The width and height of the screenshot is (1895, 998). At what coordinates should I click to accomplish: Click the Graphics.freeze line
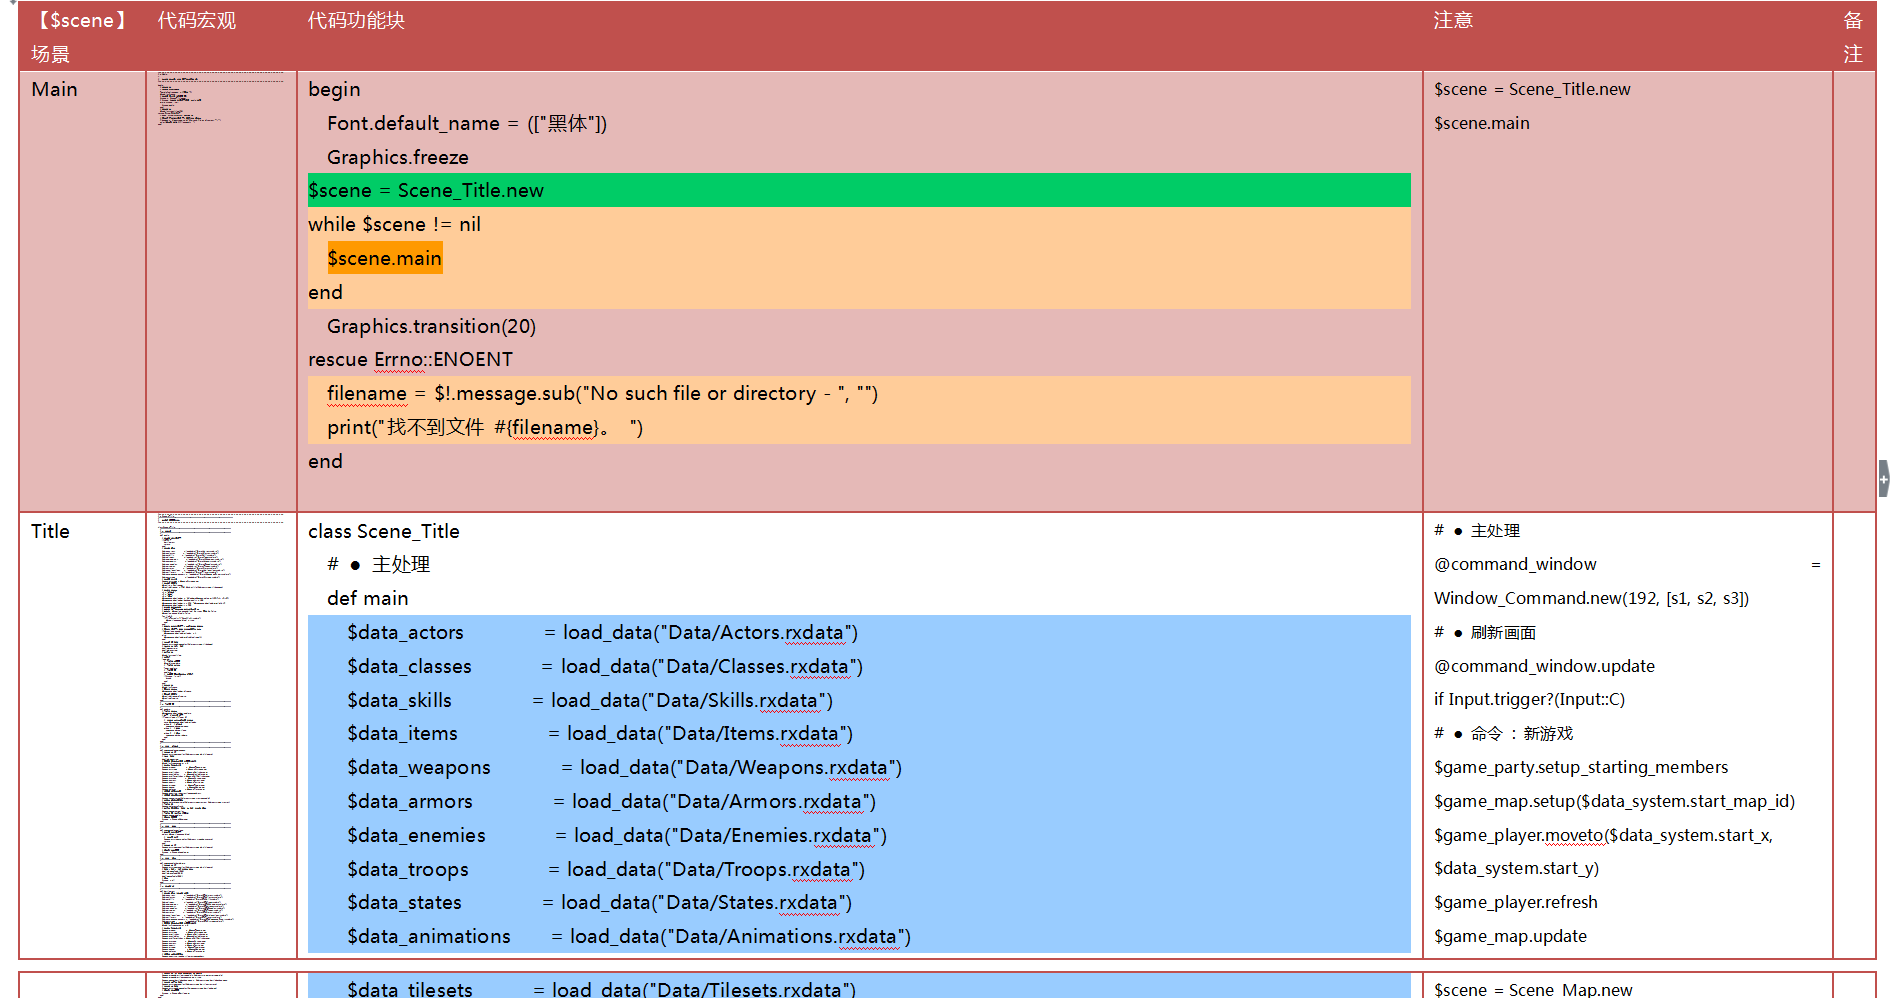tap(398, 157)
